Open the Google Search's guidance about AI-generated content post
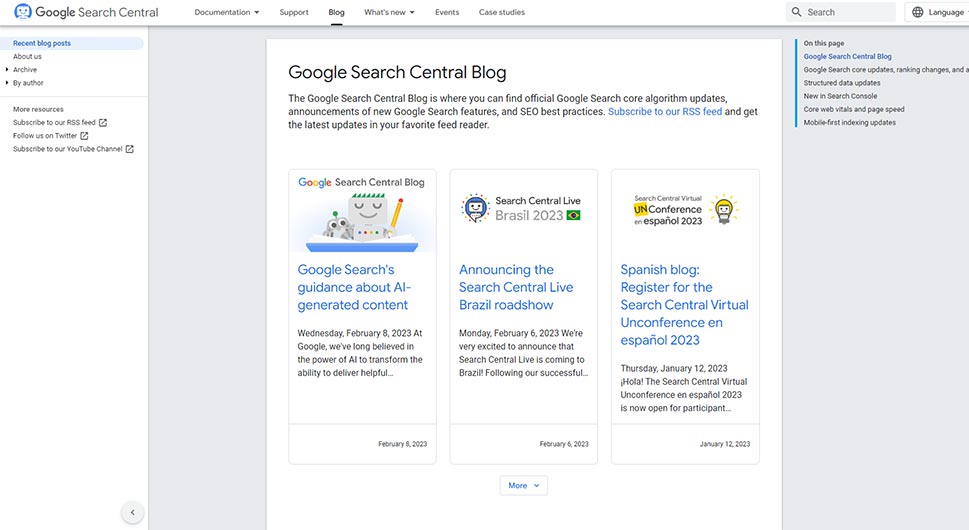 (x=354, y=287)
